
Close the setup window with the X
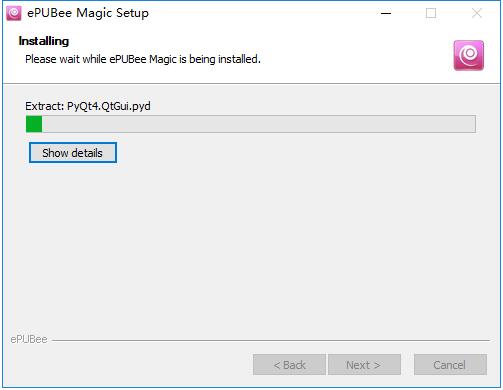[477, 13]
